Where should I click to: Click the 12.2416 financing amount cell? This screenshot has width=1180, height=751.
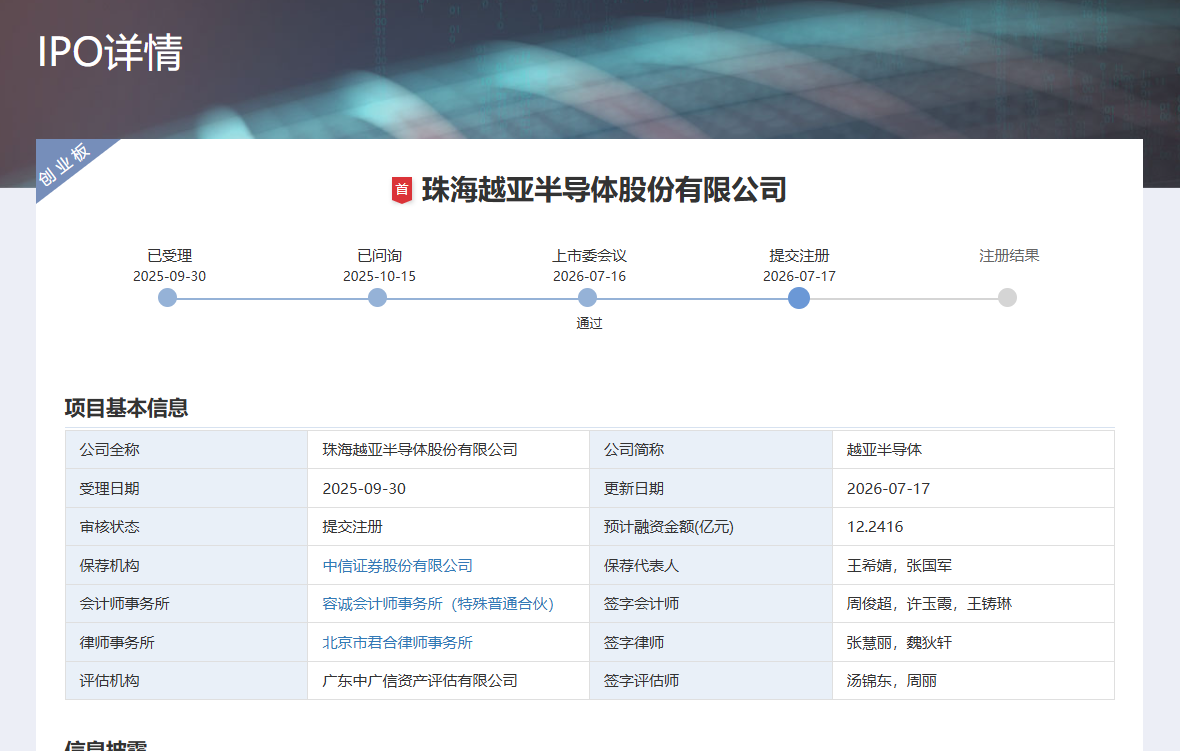pos(973,527)
